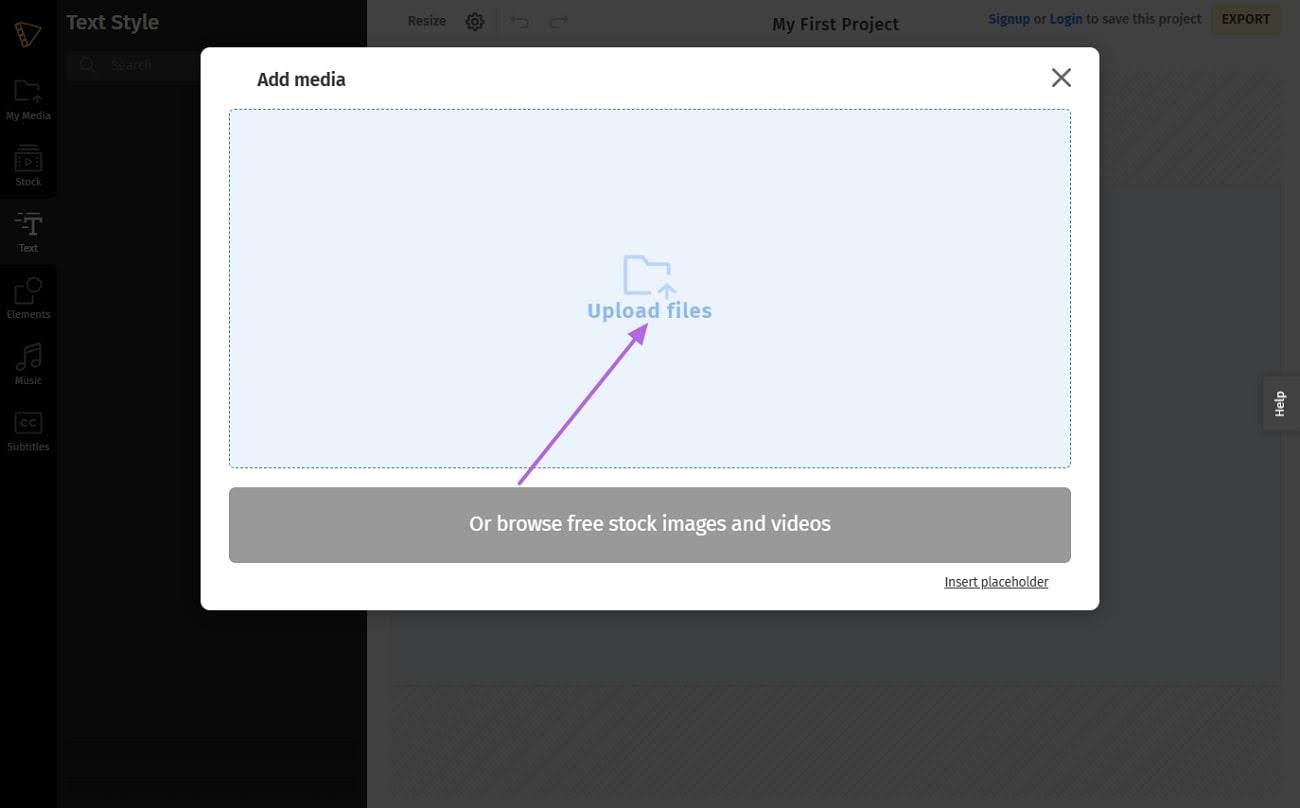Close the Add media dialog
1300x808 pixels.
point(1061,78)
